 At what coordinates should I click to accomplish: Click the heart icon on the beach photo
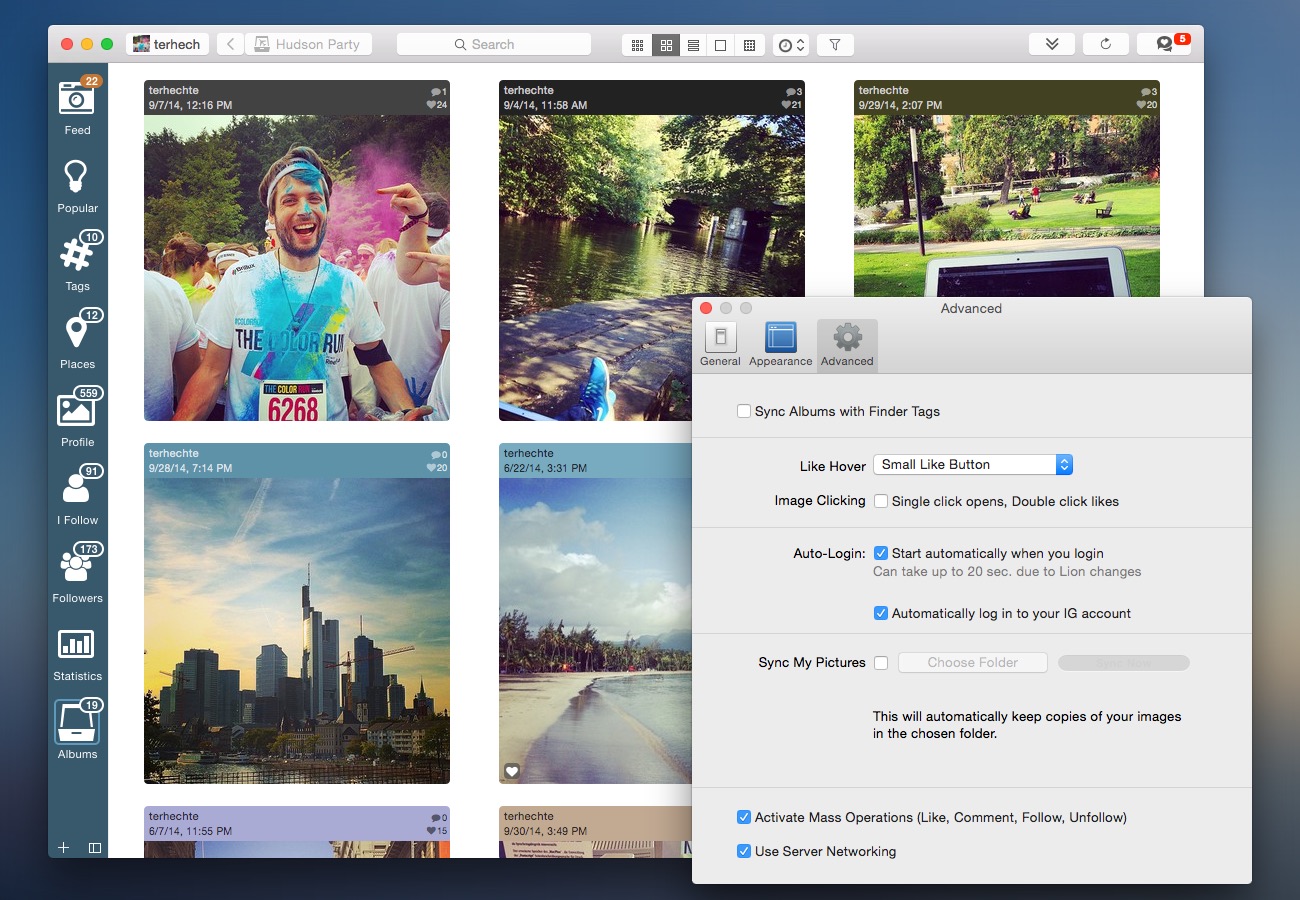[x=512, y=771]
